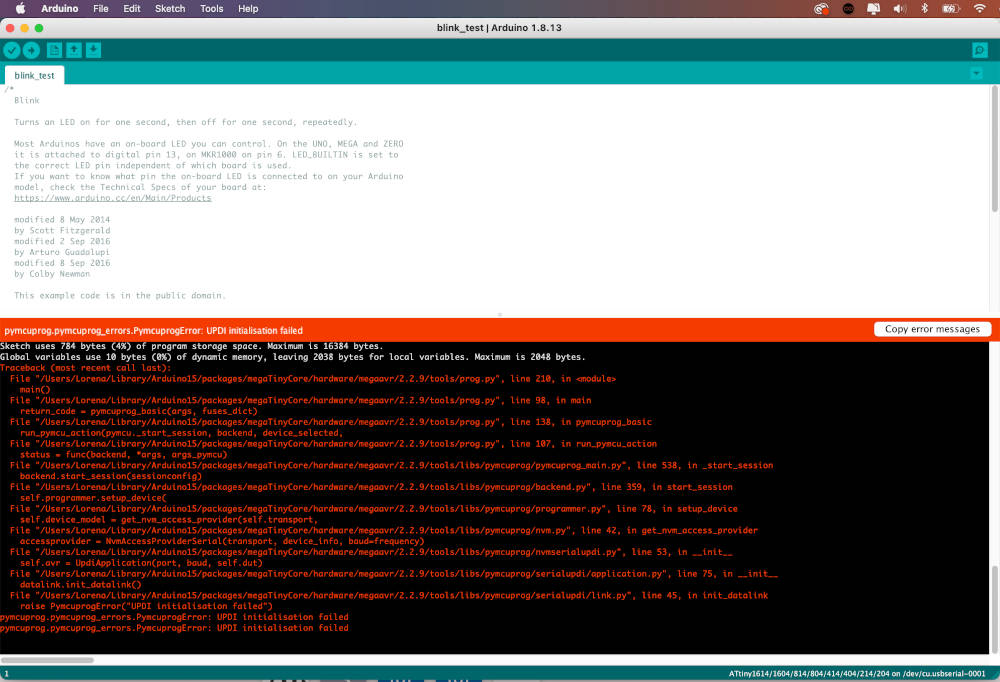The height and width of the screenshot is (682, 1000).
Task: Click the 'Traceback (most recent call last)' line
Action: coord(85,367)
